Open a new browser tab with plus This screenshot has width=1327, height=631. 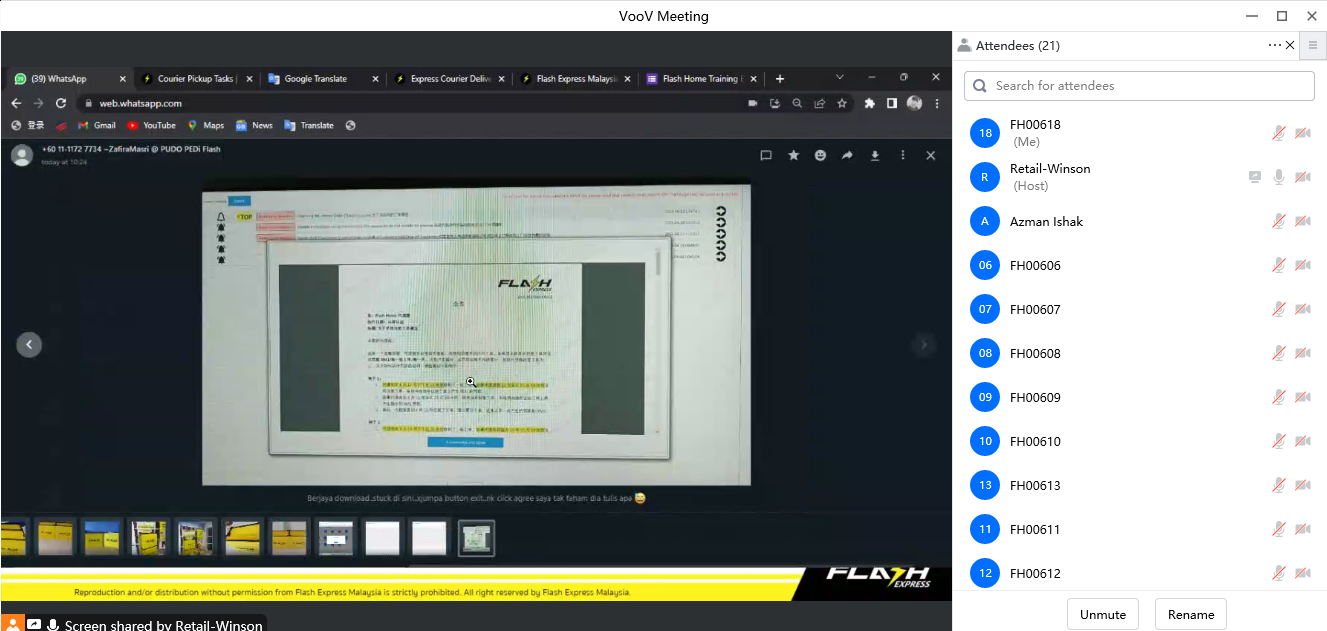pyautogui.click(x=780, y=79)
